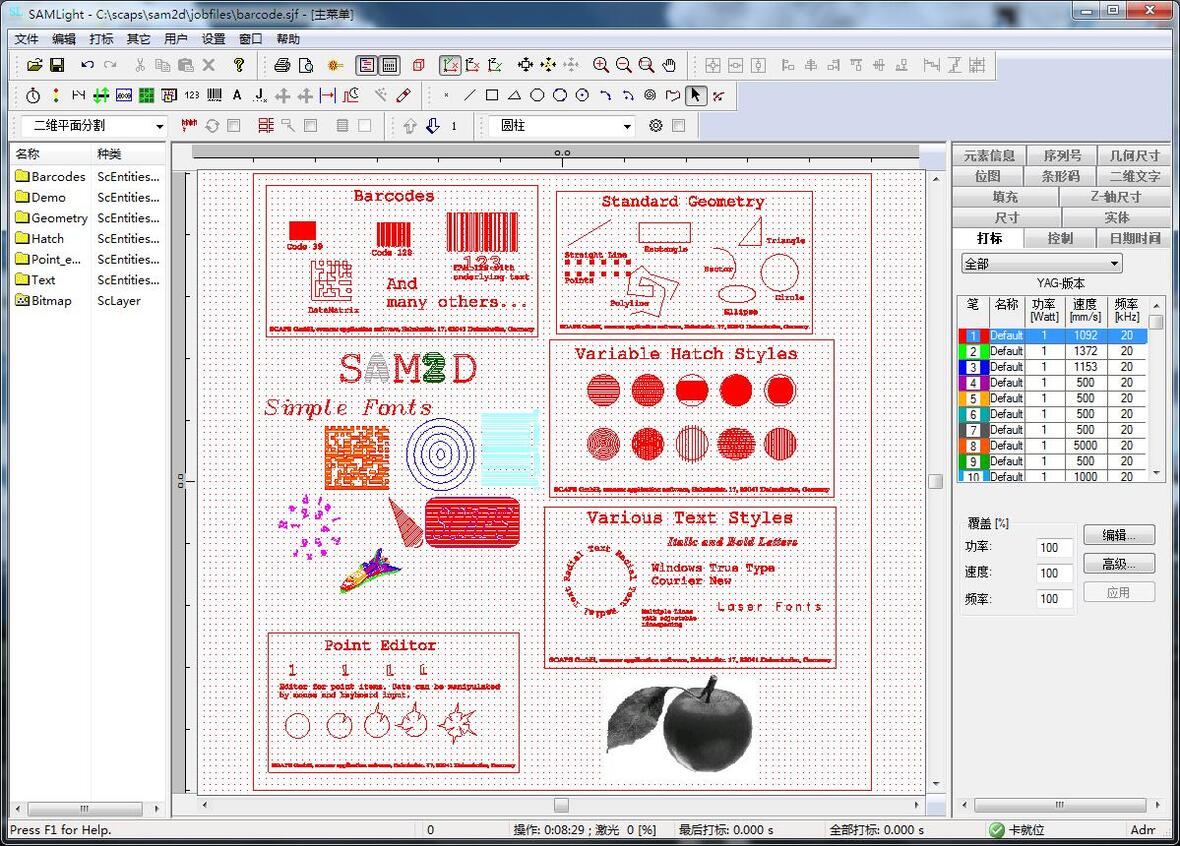Save the job with the floppy icon
This screenshot has height=846, width=1180.
pos(57,65)
